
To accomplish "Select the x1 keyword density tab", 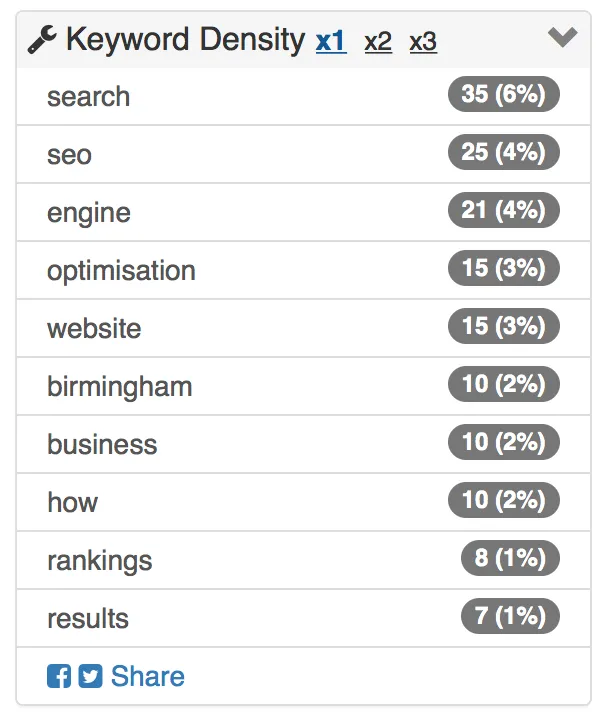I will click(x=331, y=42).
